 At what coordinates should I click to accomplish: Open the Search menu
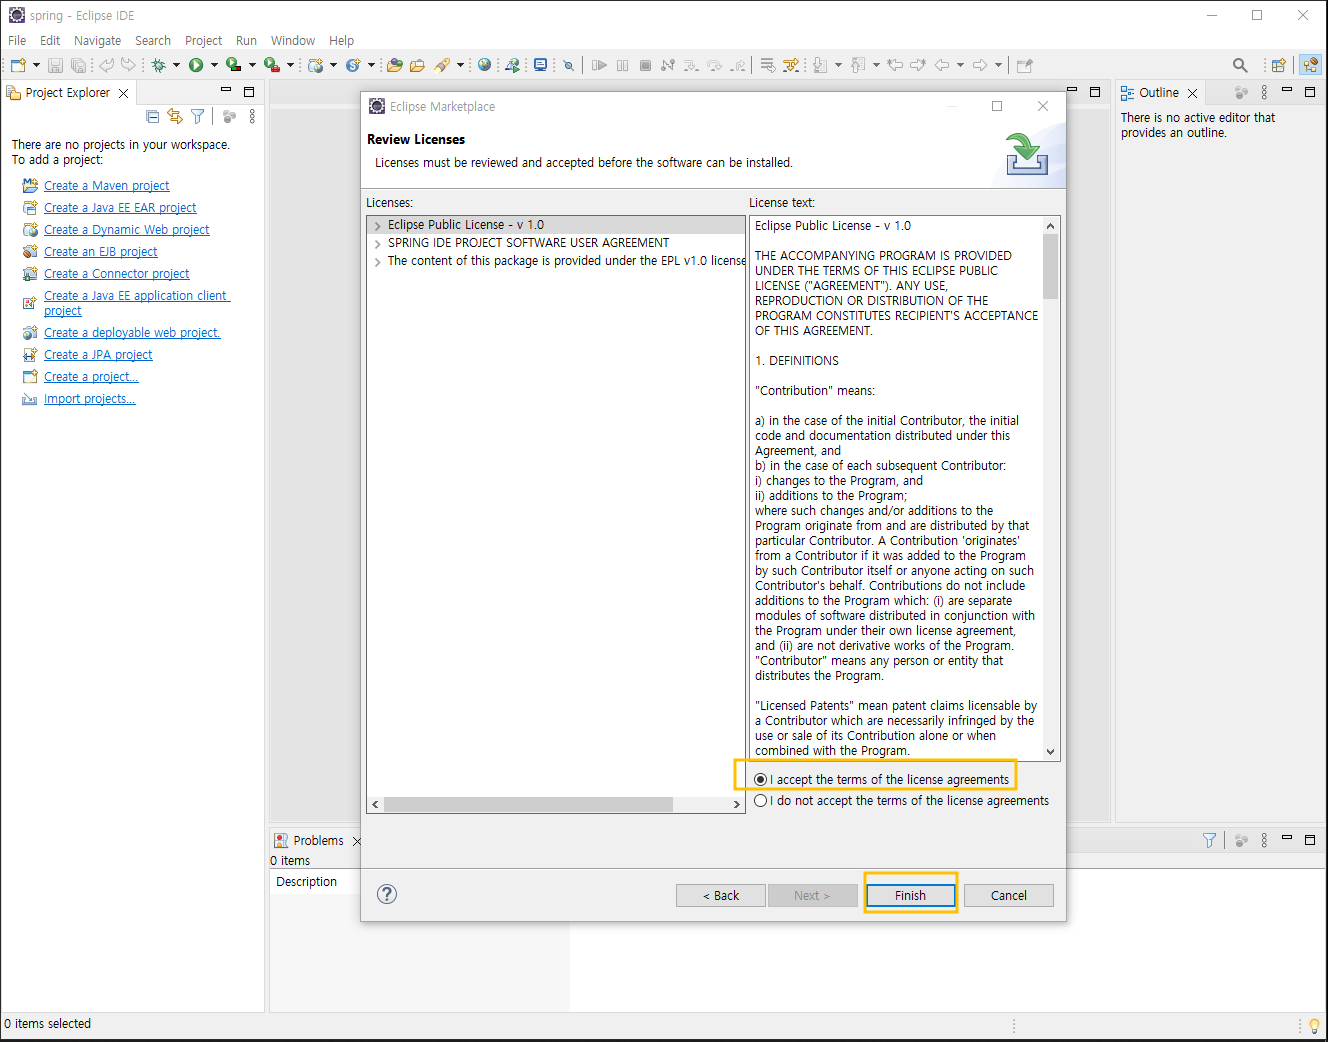(153, 41)
